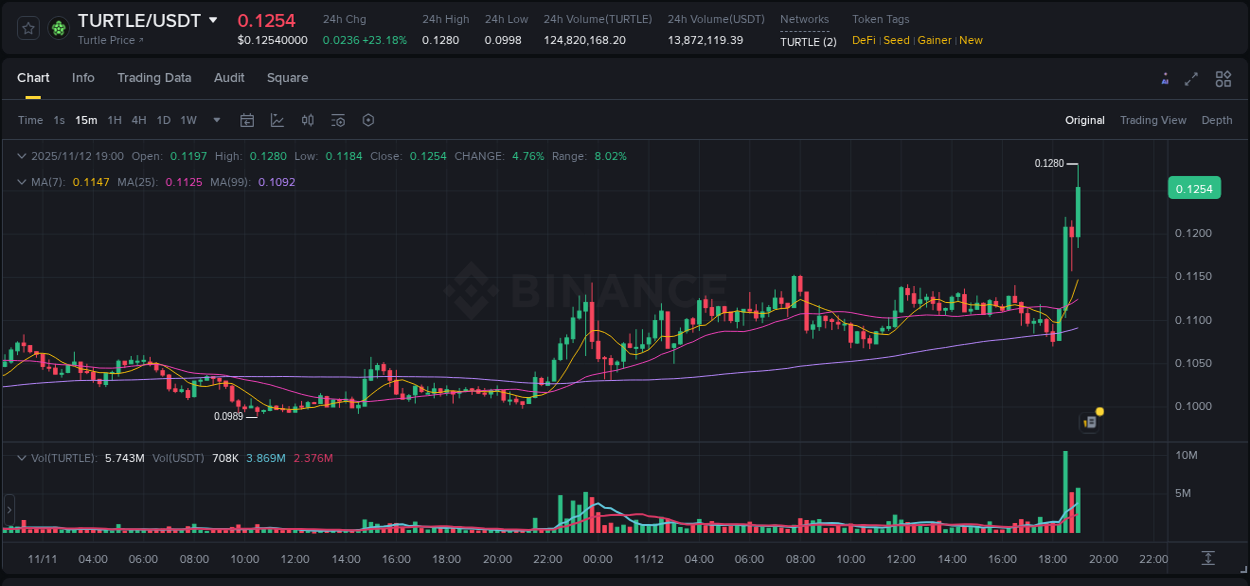
Task: Expand the extra timeframes dropdown arrow
Action: point(215,120)
